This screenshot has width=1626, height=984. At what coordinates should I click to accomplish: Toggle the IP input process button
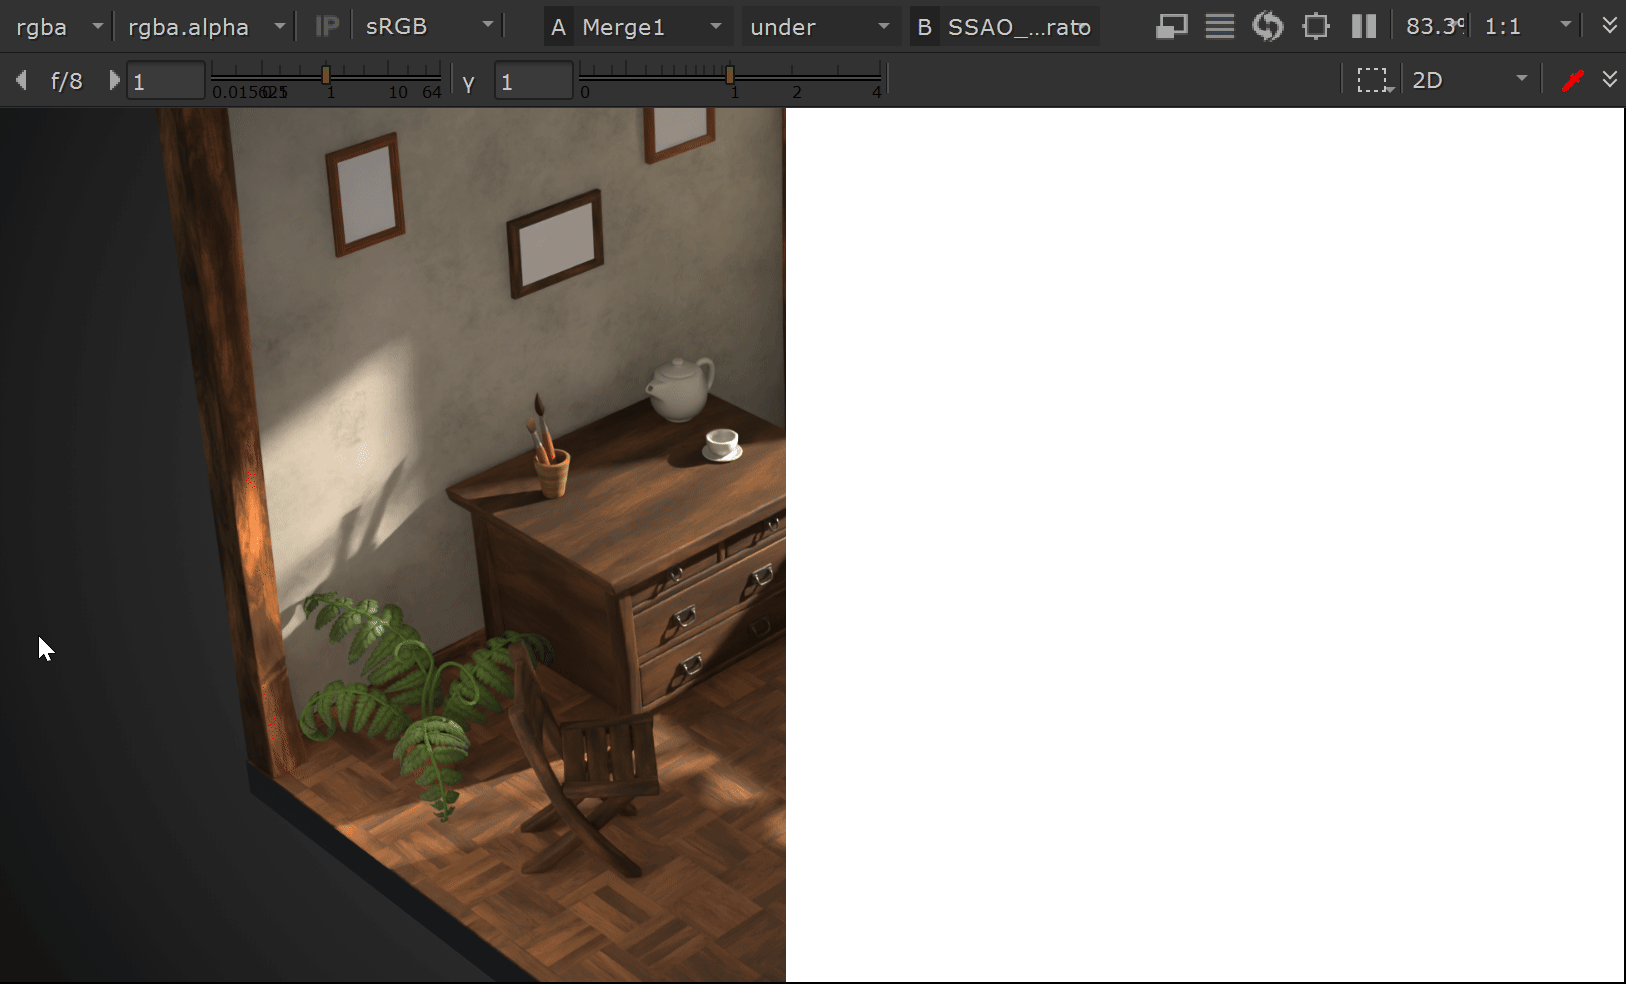[326, 26]
